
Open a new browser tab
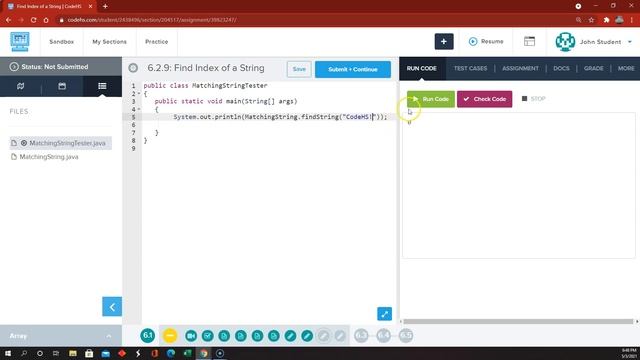[x=105, y=6]
